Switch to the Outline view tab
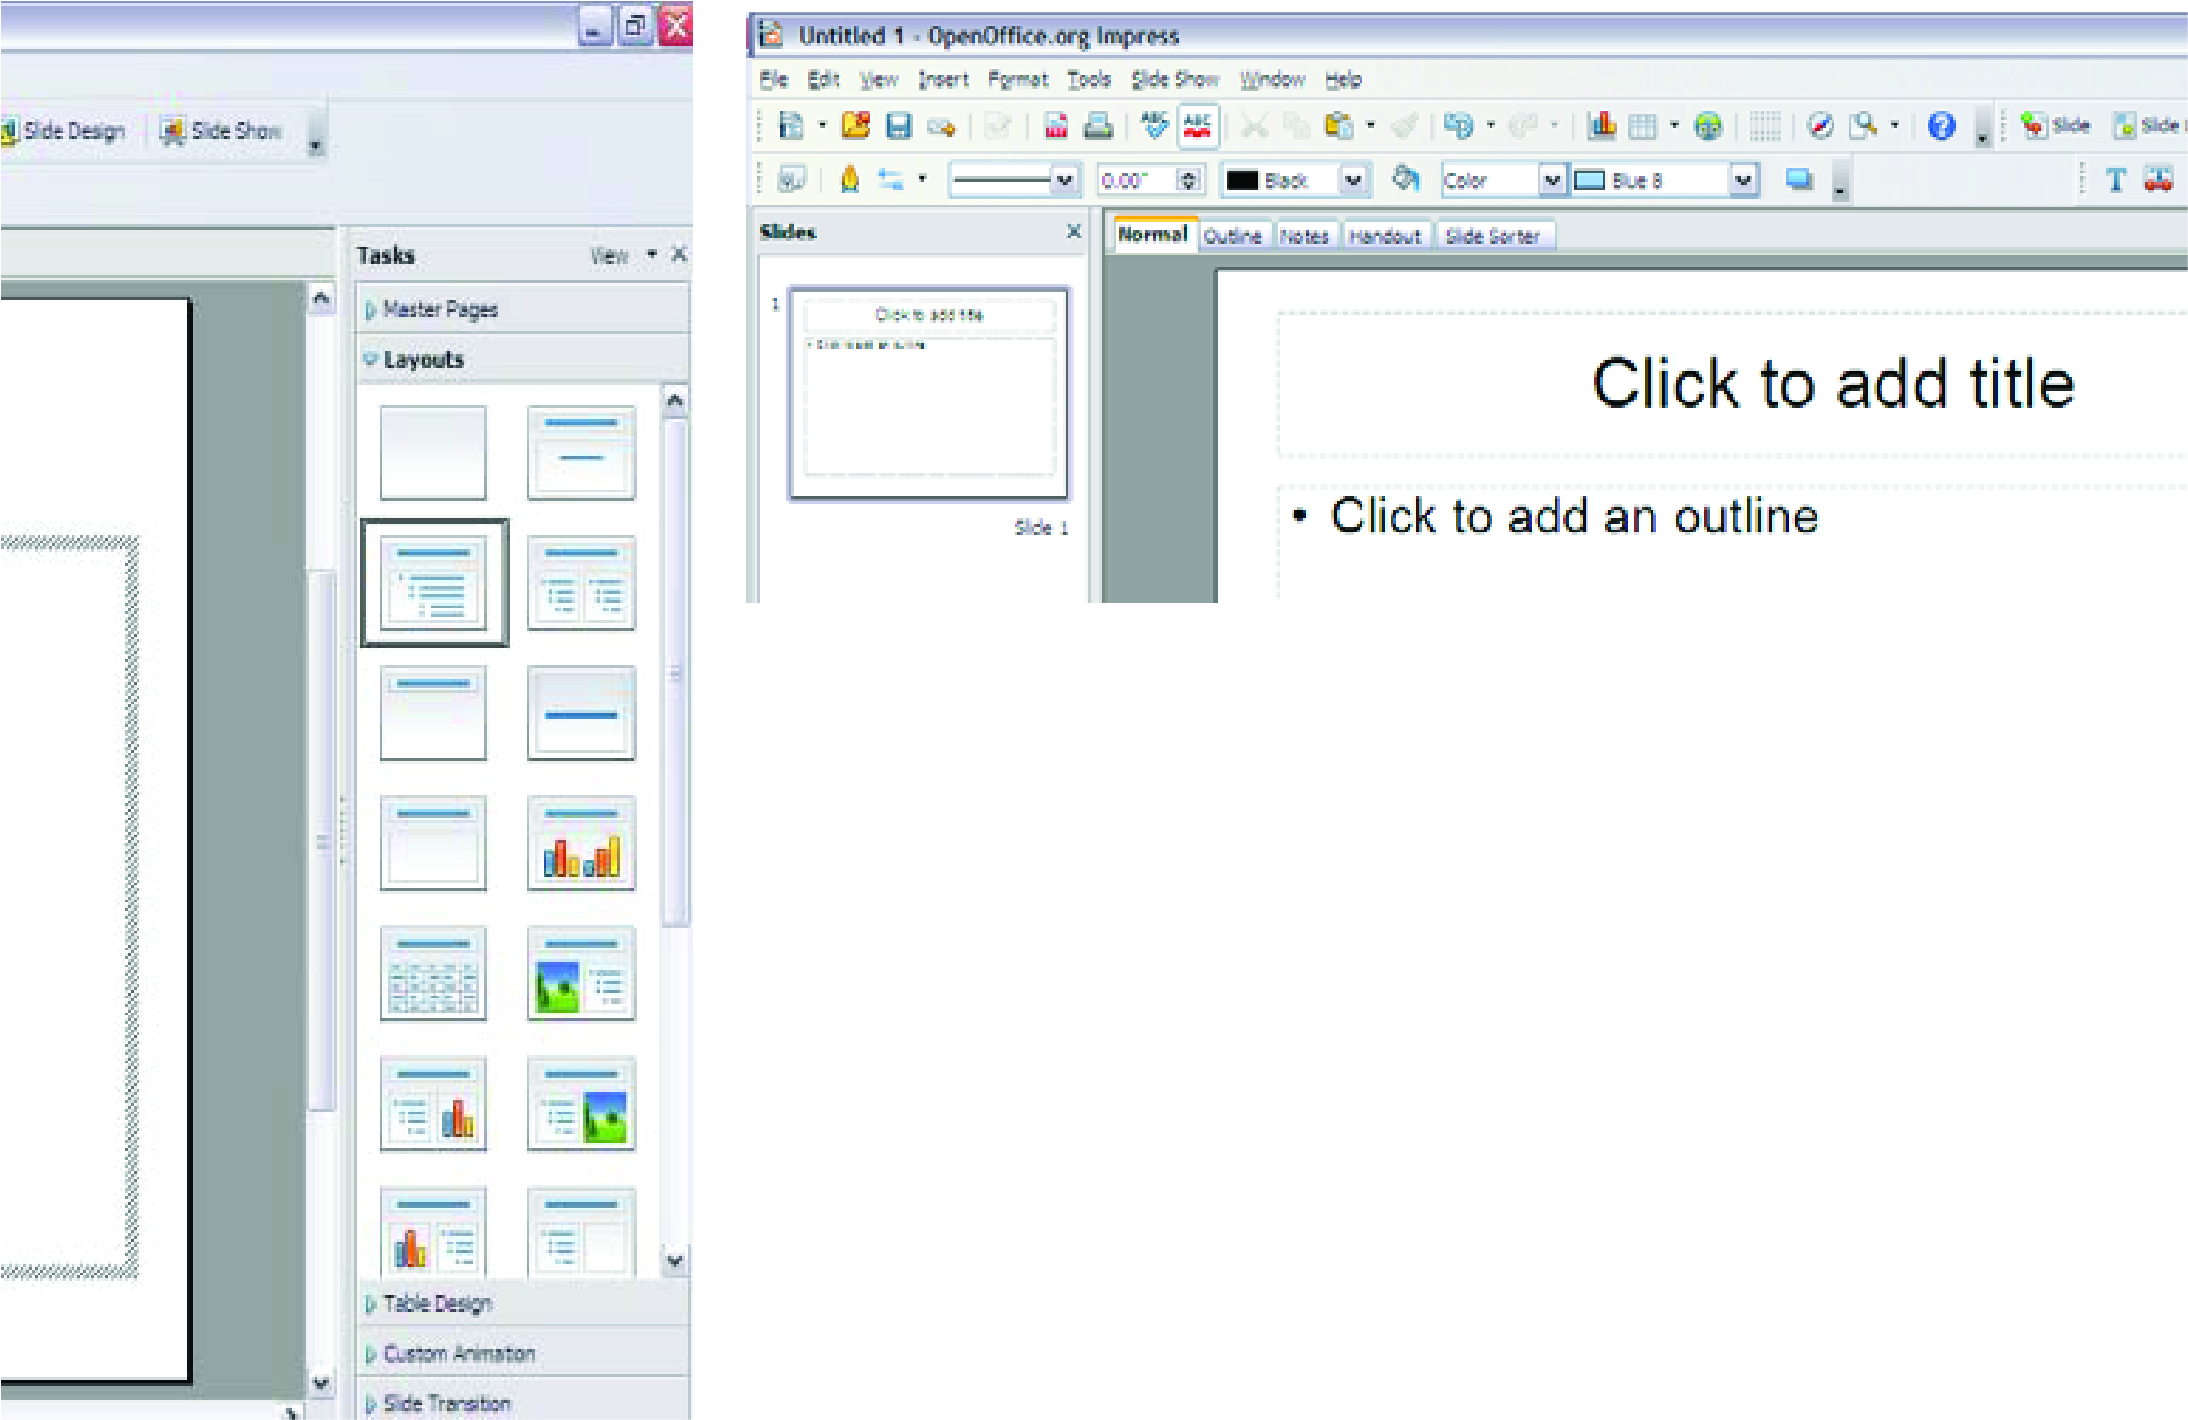The image size is (2188, 1420). pos(1232,236)
